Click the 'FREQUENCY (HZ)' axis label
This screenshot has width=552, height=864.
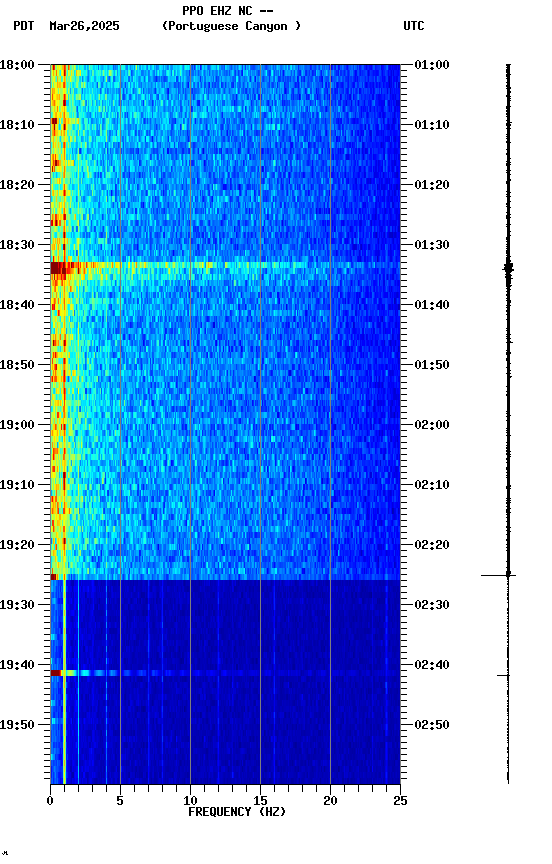237,812
